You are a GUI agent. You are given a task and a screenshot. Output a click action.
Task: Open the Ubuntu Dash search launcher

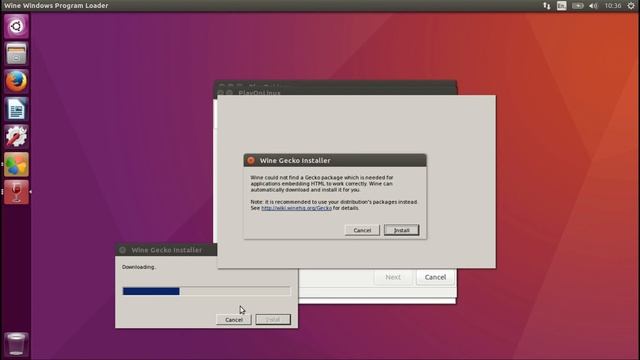(x=16, y=27)
